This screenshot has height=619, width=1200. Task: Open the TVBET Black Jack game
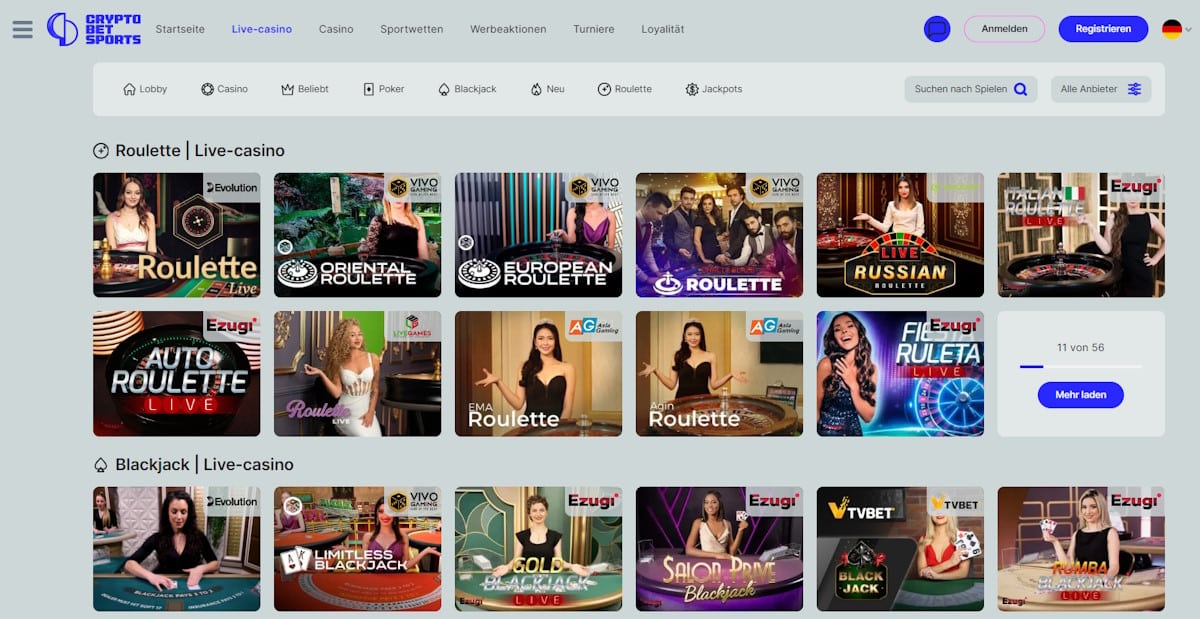900,549
